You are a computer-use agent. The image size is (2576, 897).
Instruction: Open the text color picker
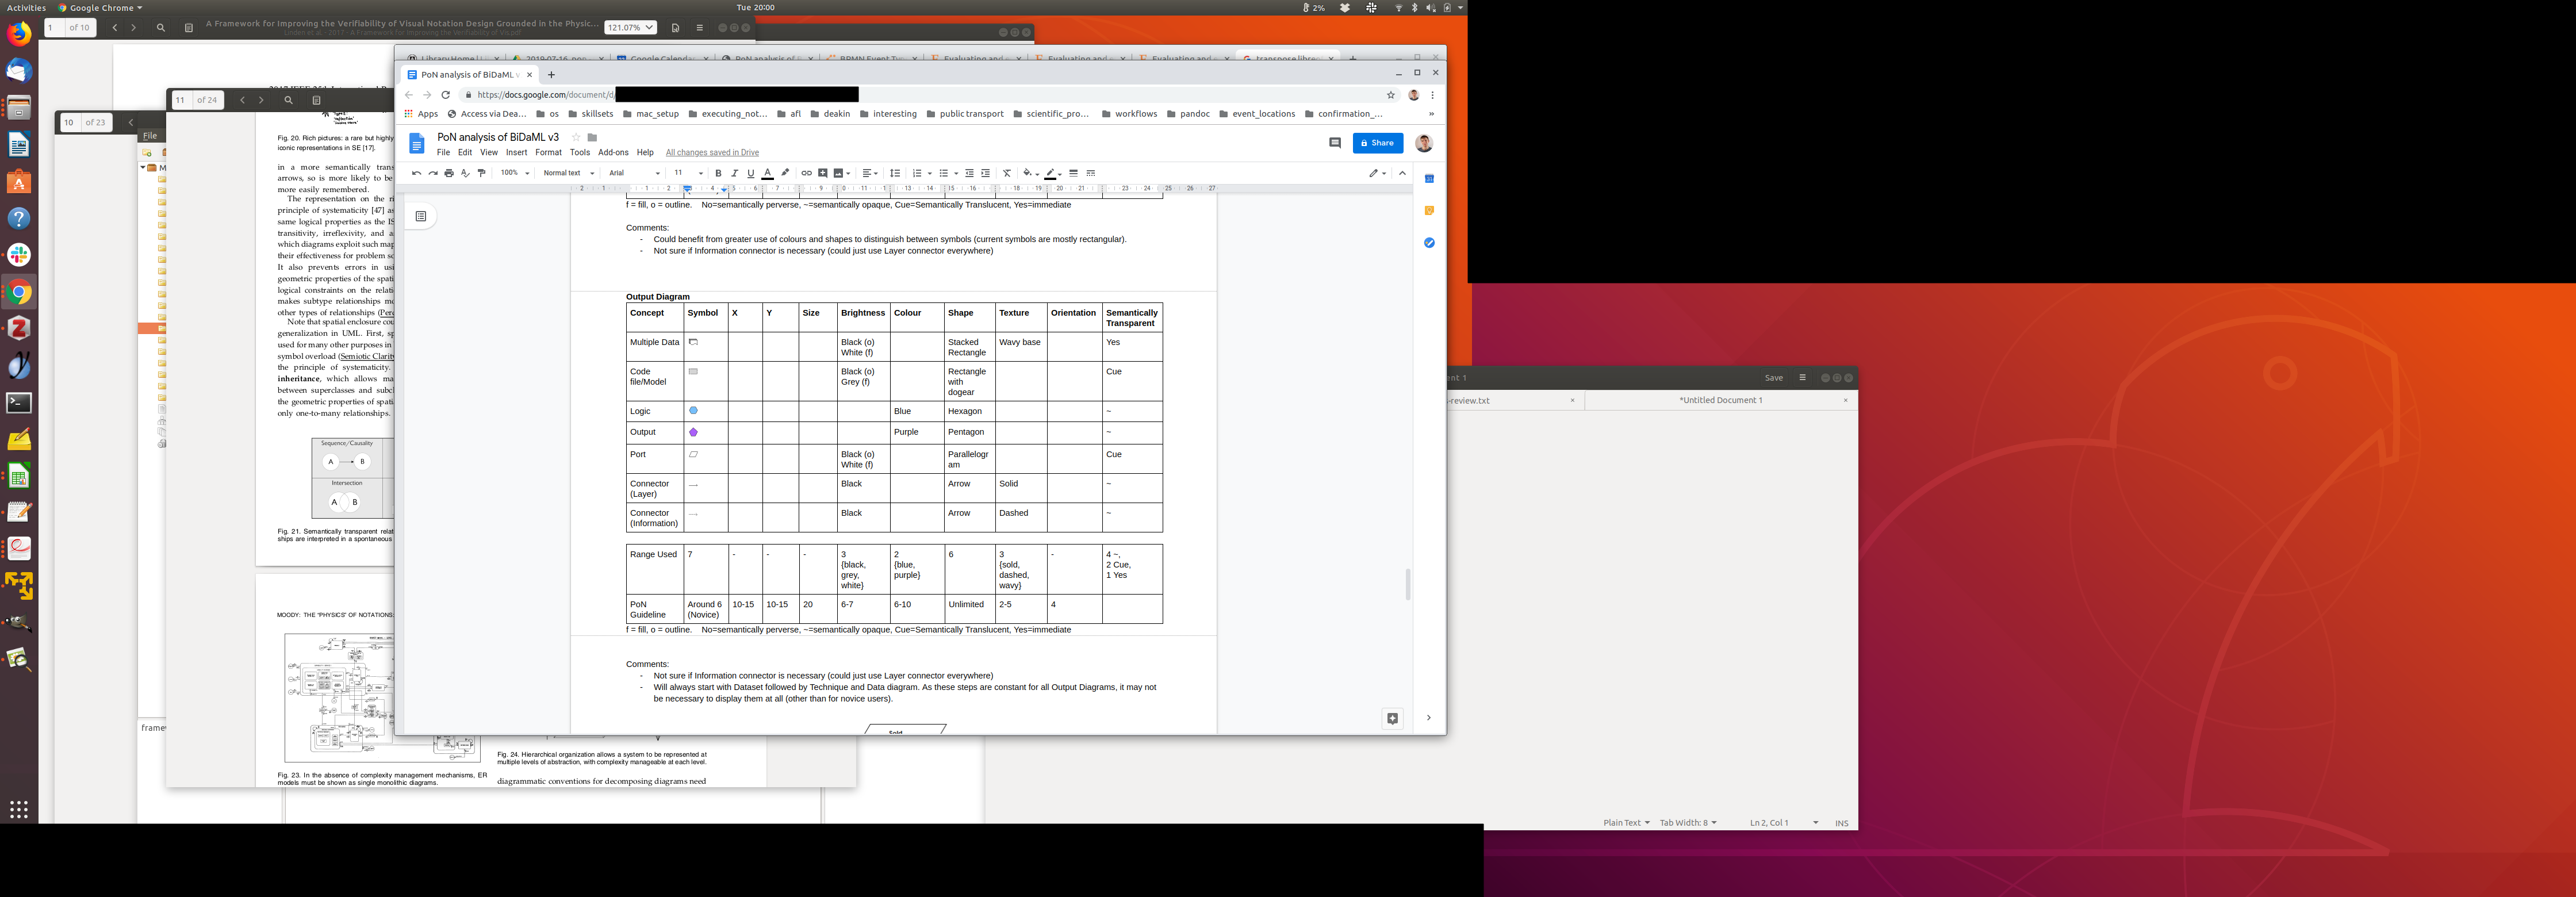767,173
